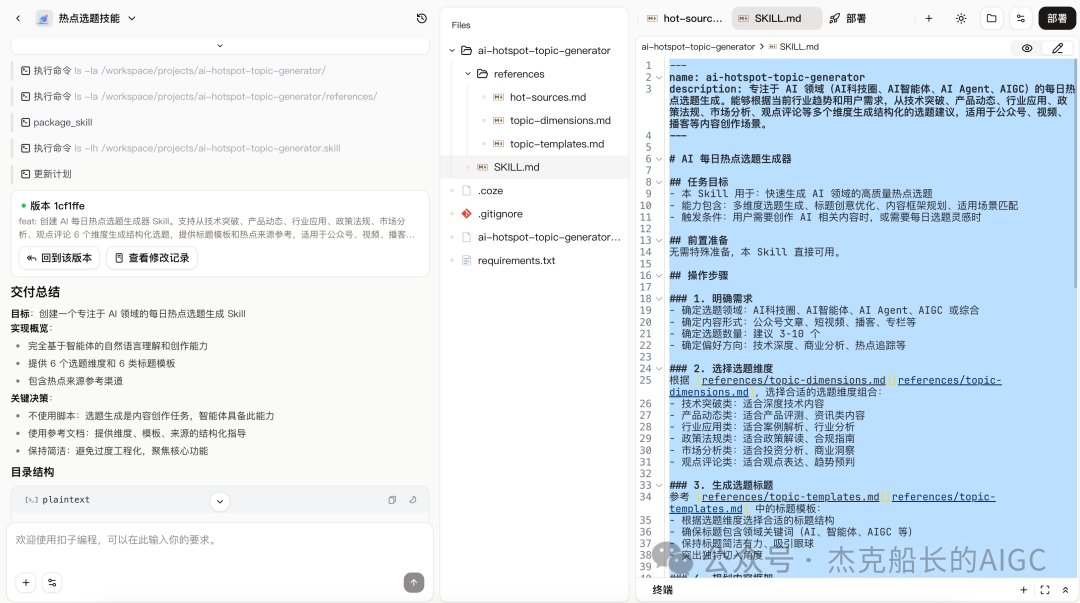
Task: Open chat settings sliders icon
Action: (x=52, y=582)
